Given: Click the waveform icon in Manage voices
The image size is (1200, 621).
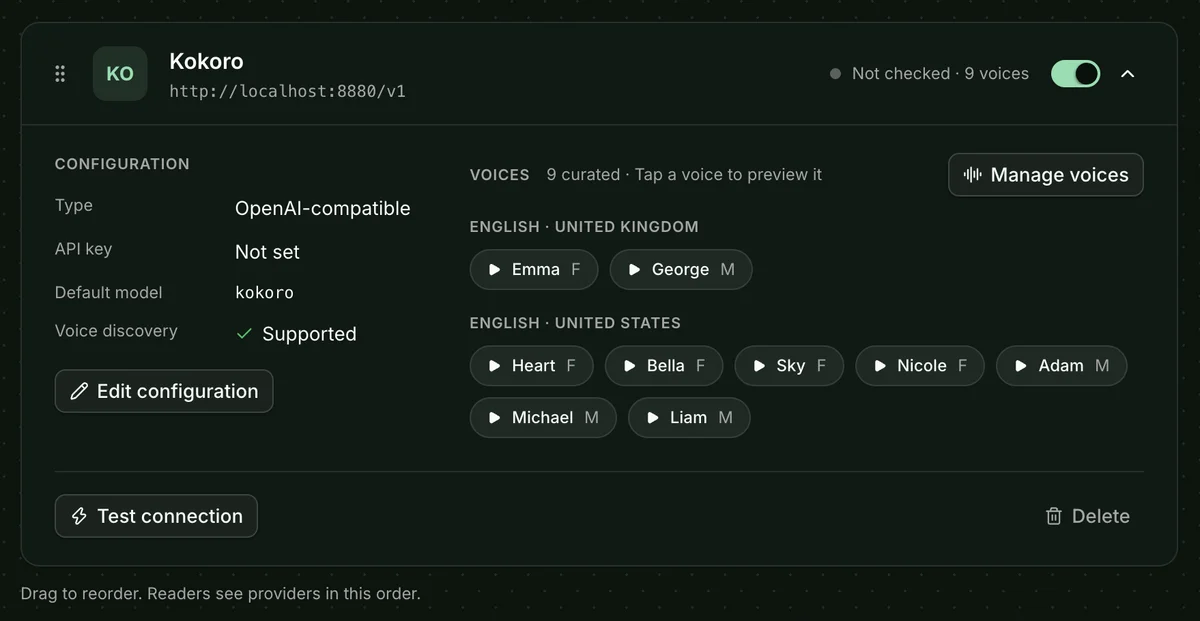Looking at the screenshot, I should tap(973, 175).
